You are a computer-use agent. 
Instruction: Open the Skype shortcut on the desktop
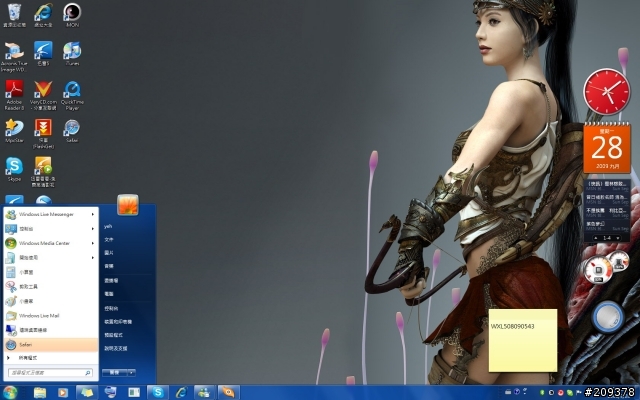pos(14,169)
